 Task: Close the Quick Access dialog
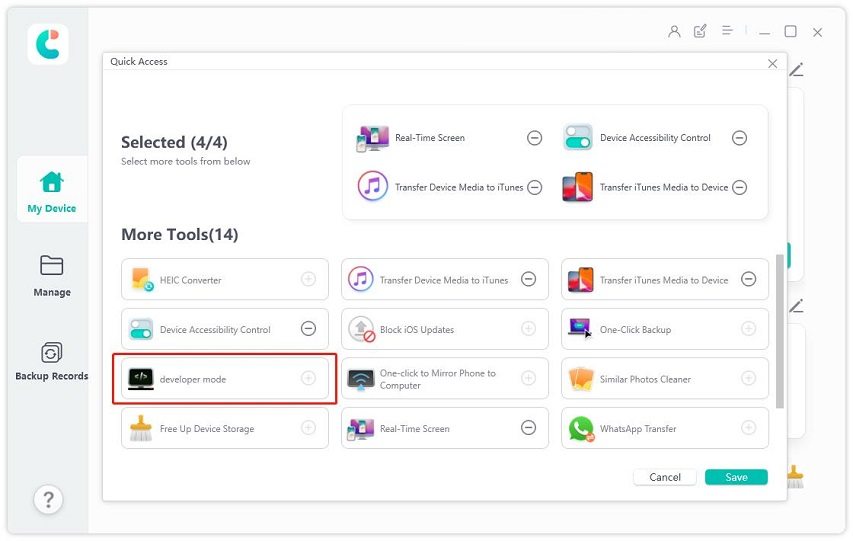pyautogui.click(x=772, y=64)
